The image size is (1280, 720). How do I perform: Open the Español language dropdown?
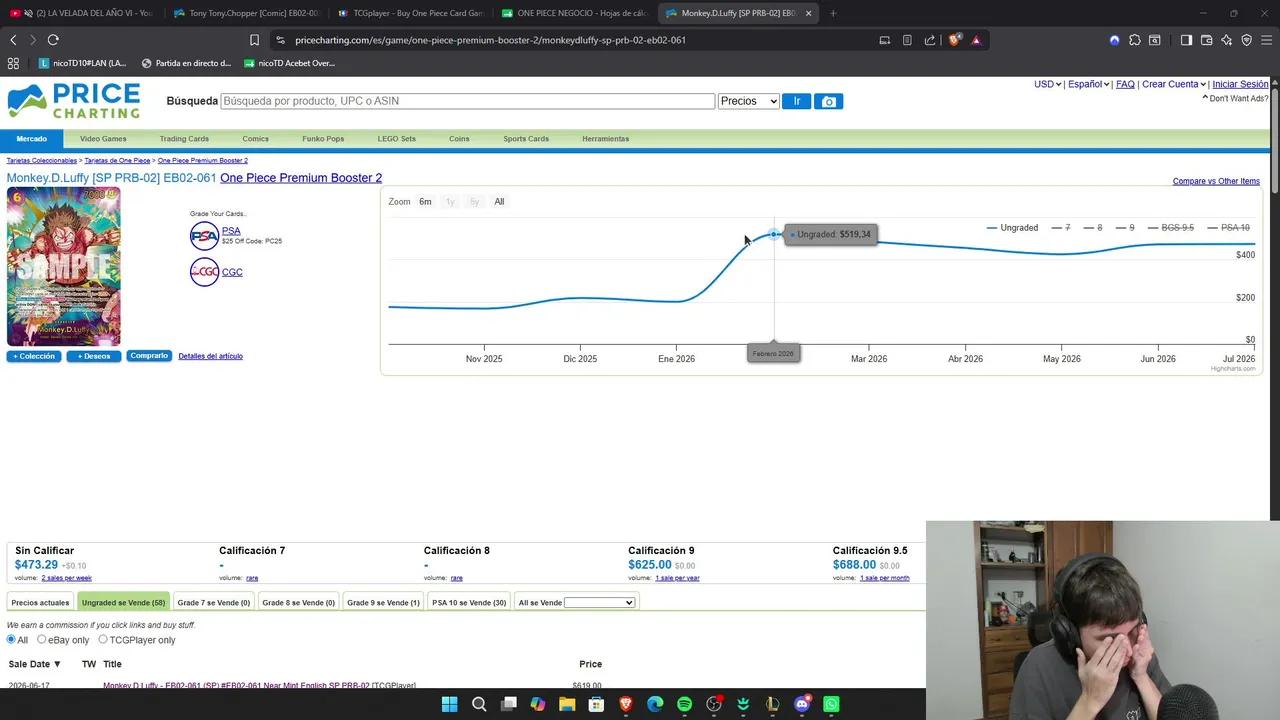click(1088, 84)
